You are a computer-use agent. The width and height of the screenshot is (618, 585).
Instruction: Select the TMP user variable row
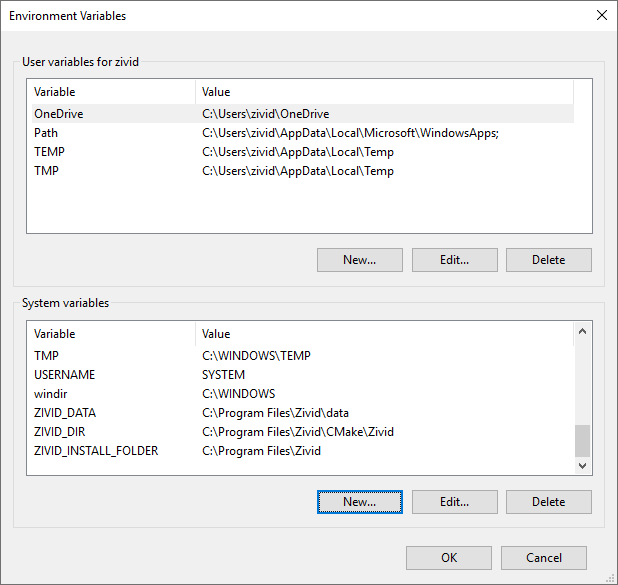[47, 171]
